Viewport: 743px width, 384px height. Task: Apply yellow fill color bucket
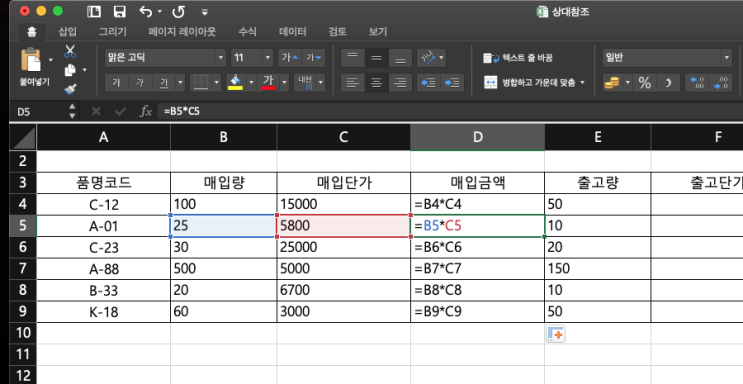236,82
